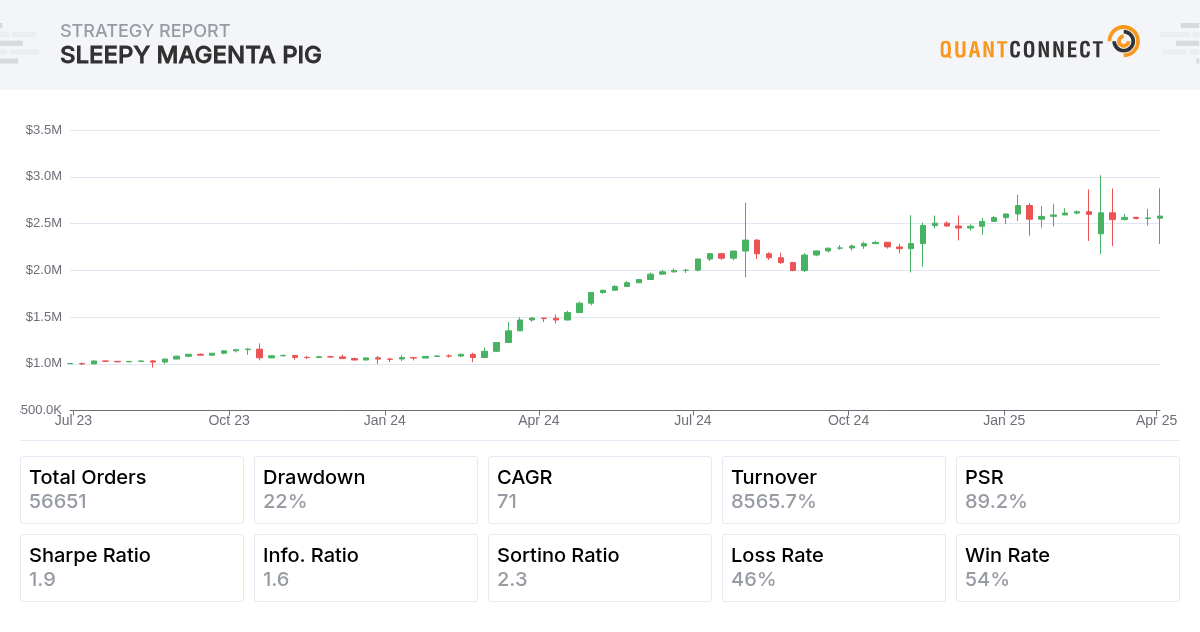1200x632 pixels.
Task: Click the QUANTCONNECT wordmark text
Action: pos(1021,49)
